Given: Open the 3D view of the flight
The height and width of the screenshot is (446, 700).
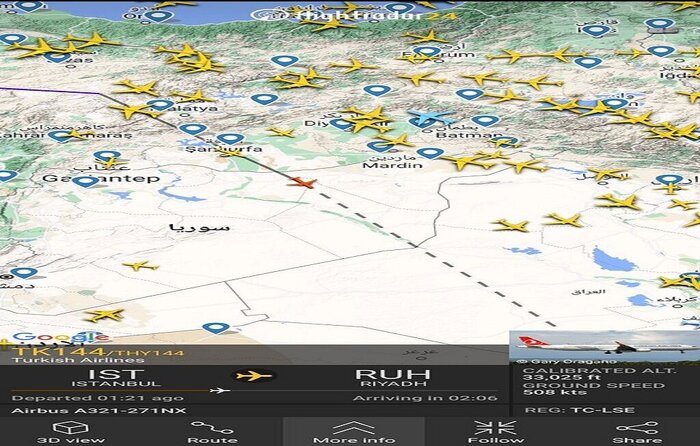Looking at the screenshot, I should [x=56, y=430].
